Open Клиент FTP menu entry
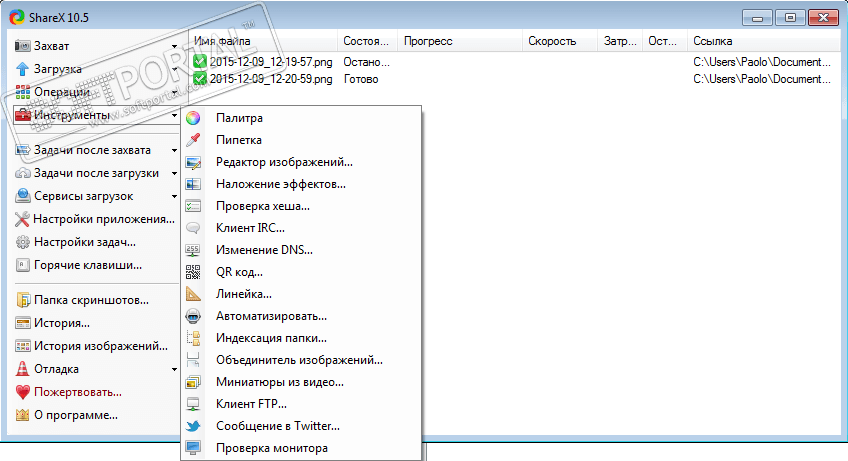Screen dimensions: 848x461 [301, 404]
